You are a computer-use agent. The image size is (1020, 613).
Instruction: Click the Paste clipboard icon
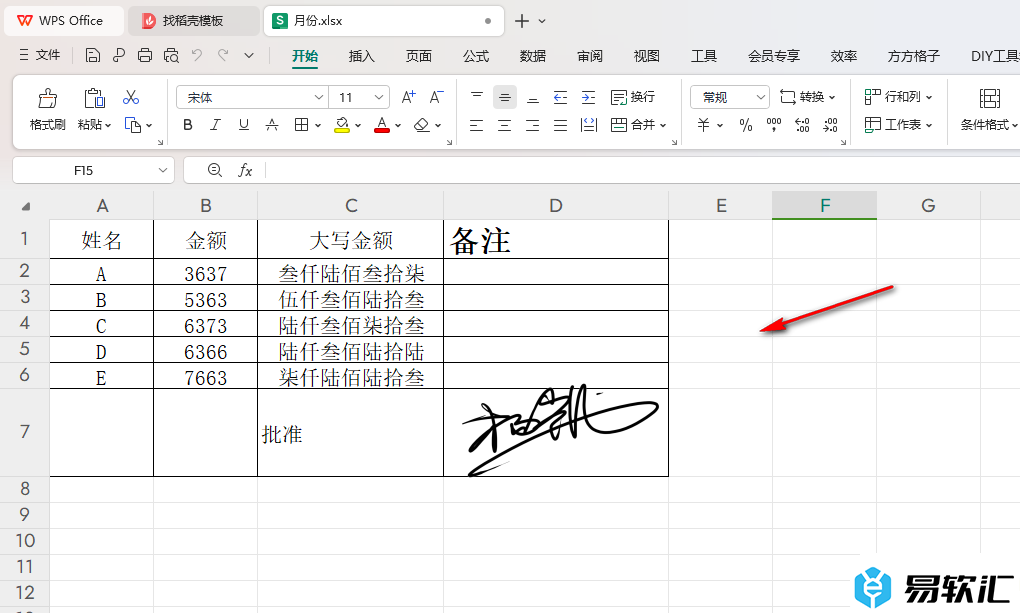(x=94, y=98)
